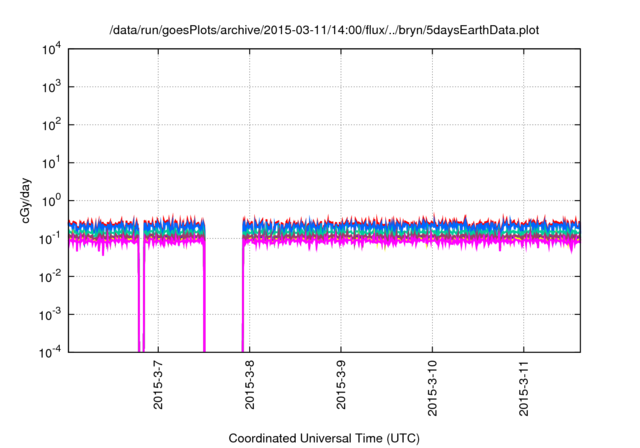The width and height of the screenshot is (640, 448).
Task: Click the plot file path title
Action: [324, 30]
